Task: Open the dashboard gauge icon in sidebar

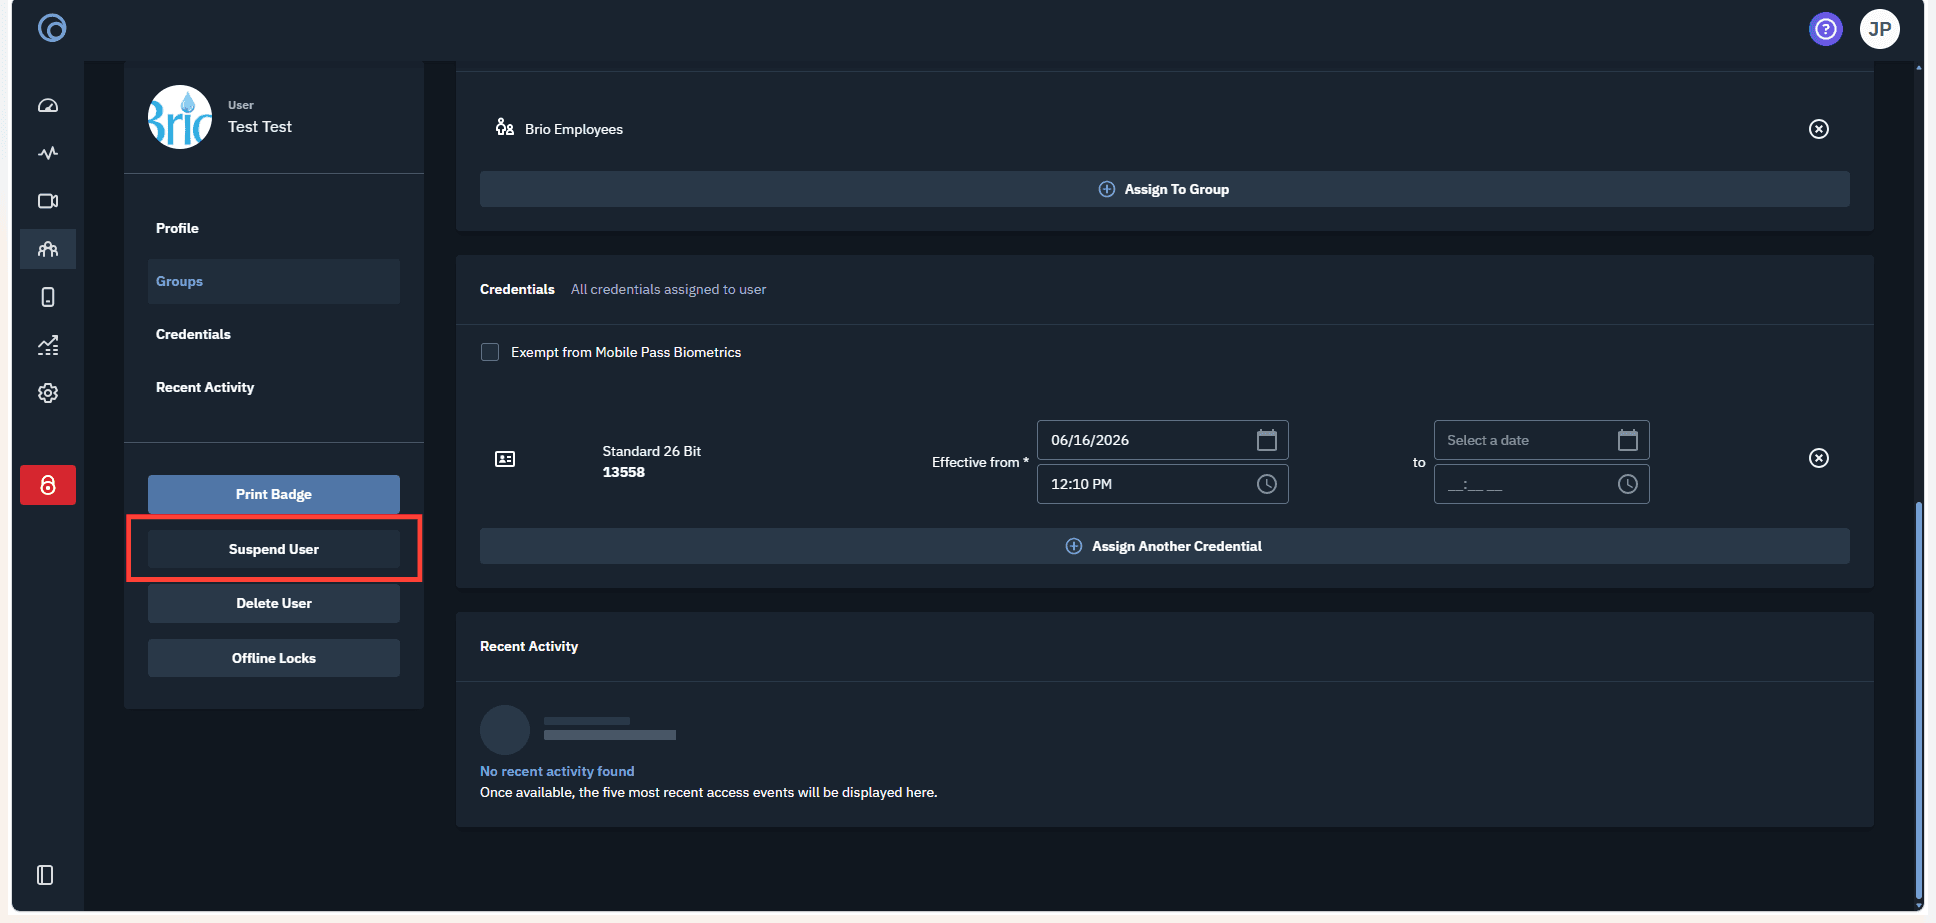Action: (x=48, y=105)
